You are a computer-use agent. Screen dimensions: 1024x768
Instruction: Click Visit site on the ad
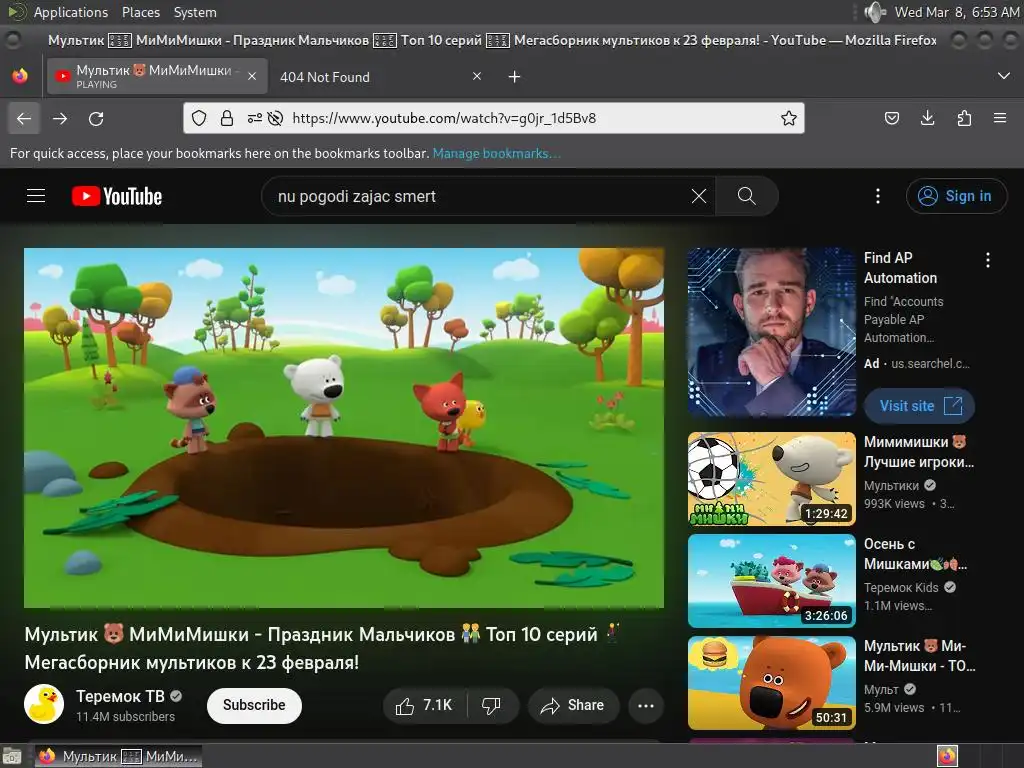pos(920,406)
